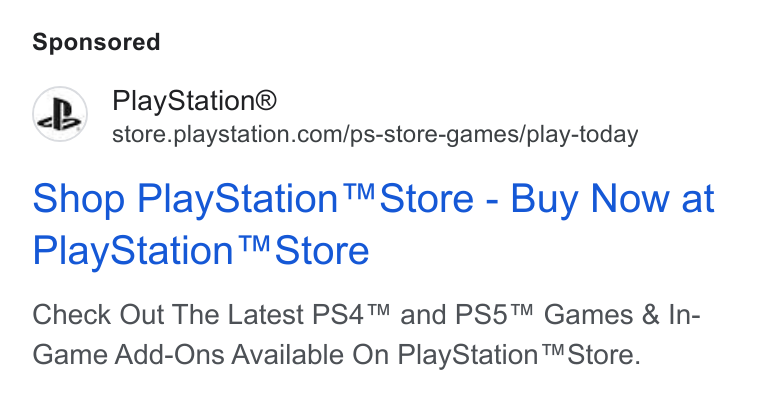Select the ad description about PS4 and PS5 games

point(366,334)
